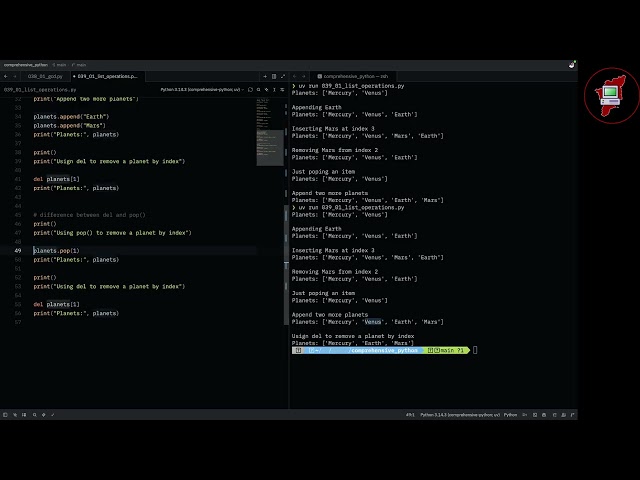Toggle the outline panel from status bar
The image size is (640, 480).
(x=24, y=415)
